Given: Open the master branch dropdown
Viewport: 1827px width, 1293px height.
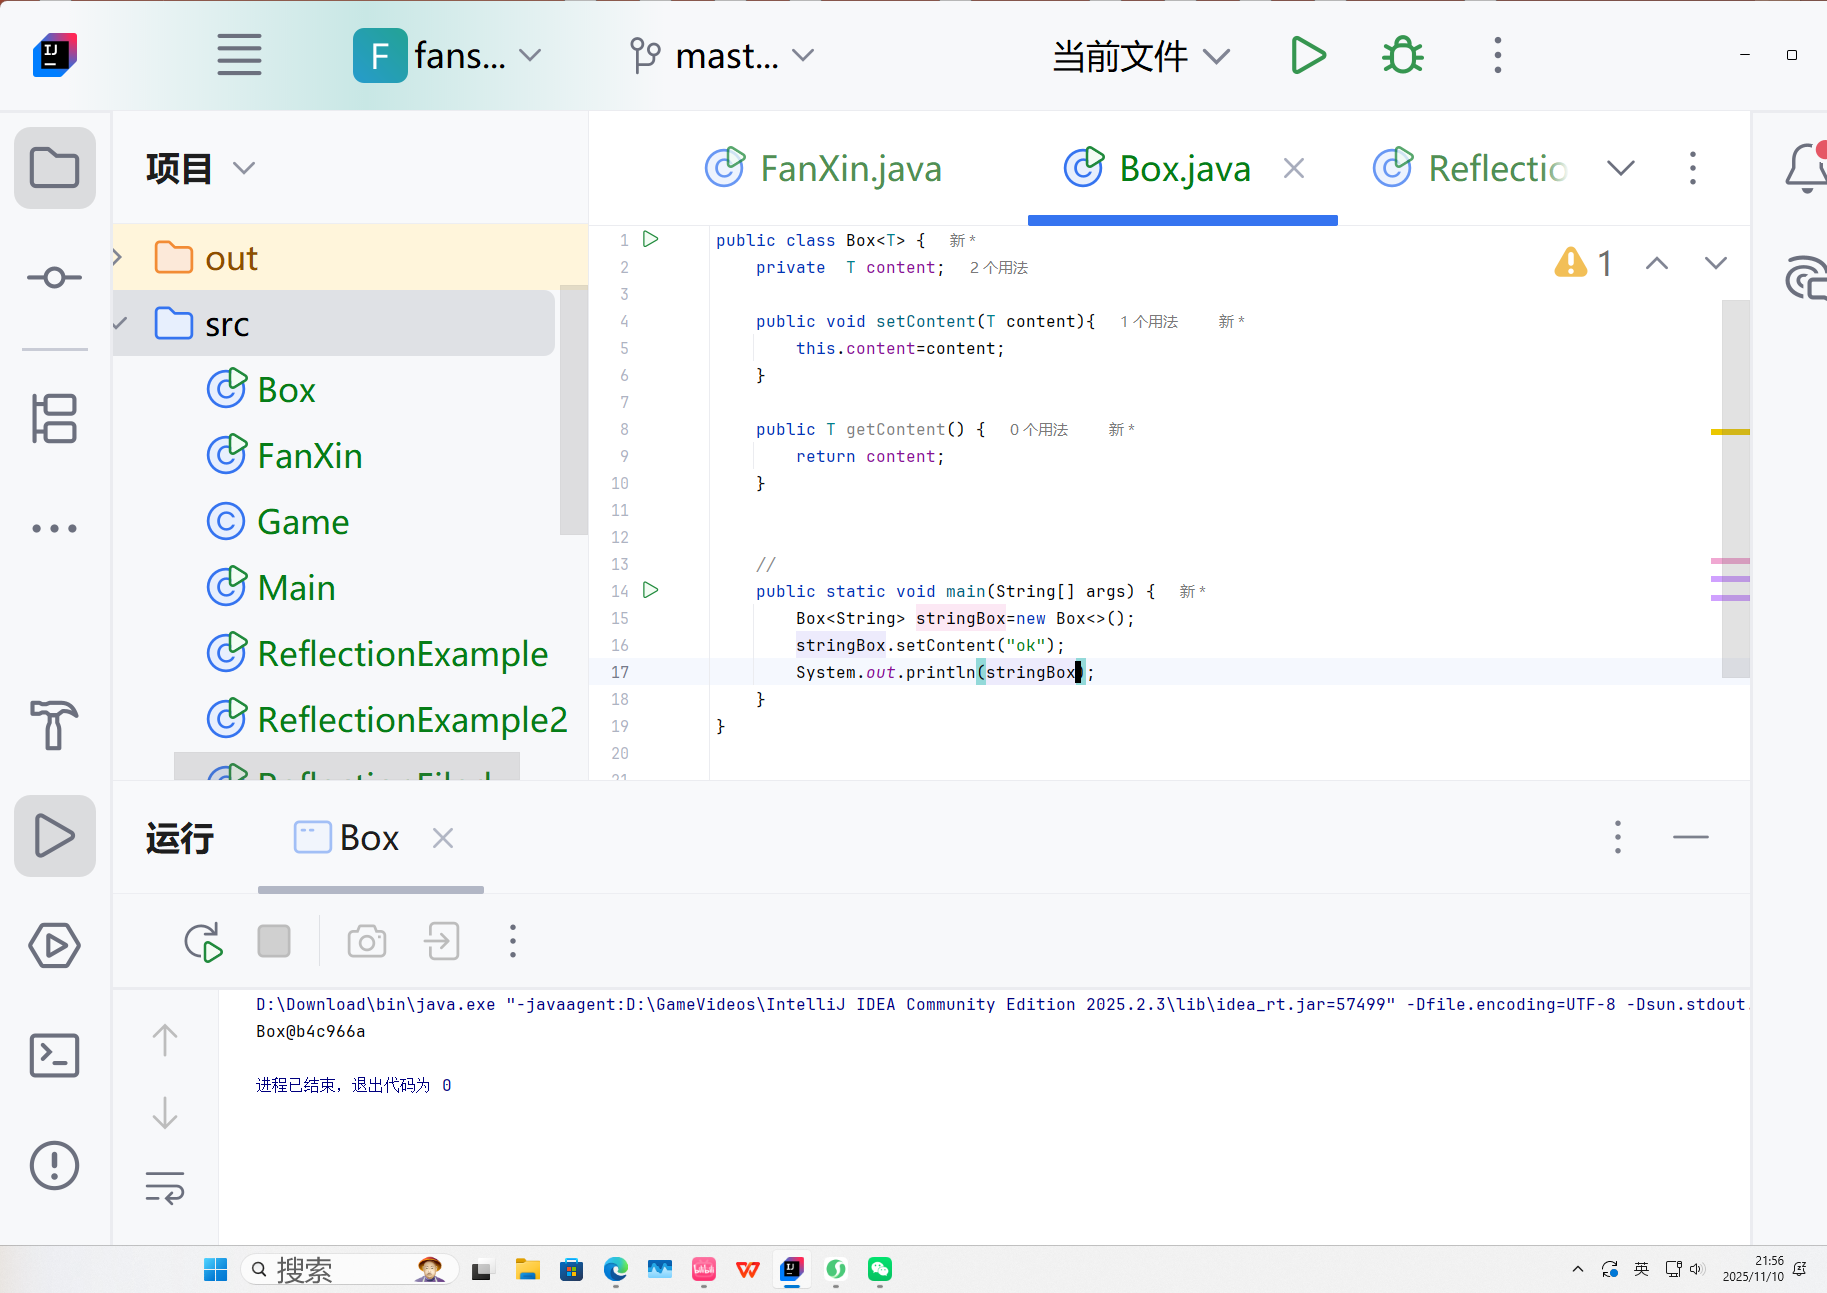Looking at the screenshot, I should click(723, 55).
